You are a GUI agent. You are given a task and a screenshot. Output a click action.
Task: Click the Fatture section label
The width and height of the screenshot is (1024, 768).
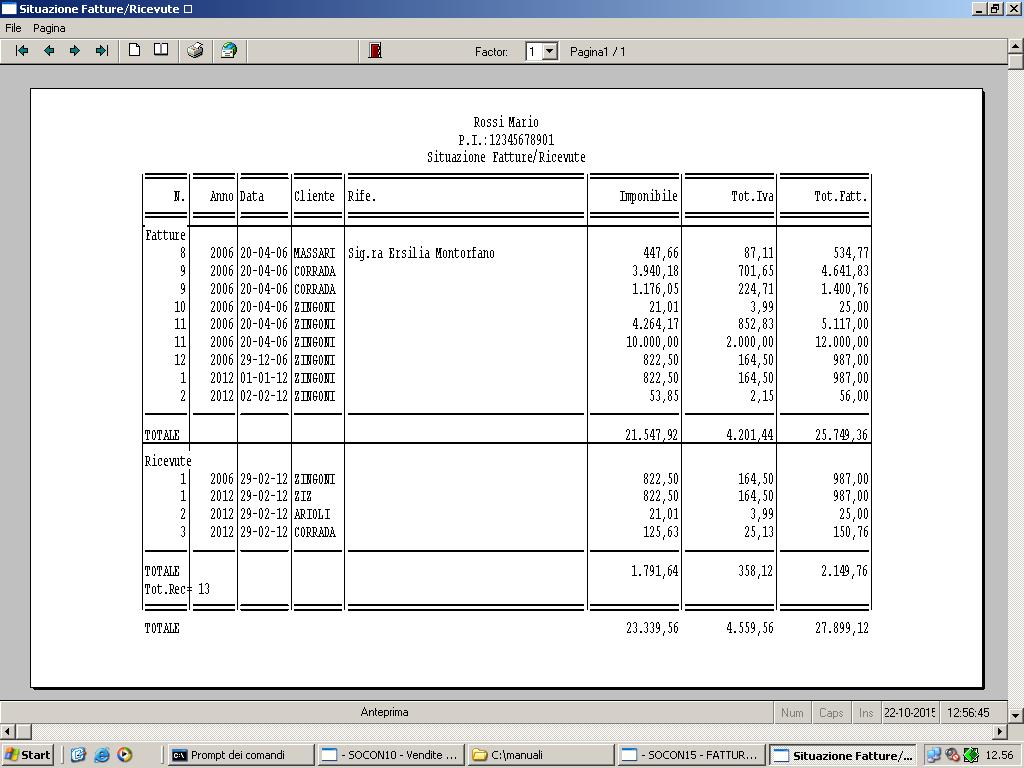click(165, 235)
